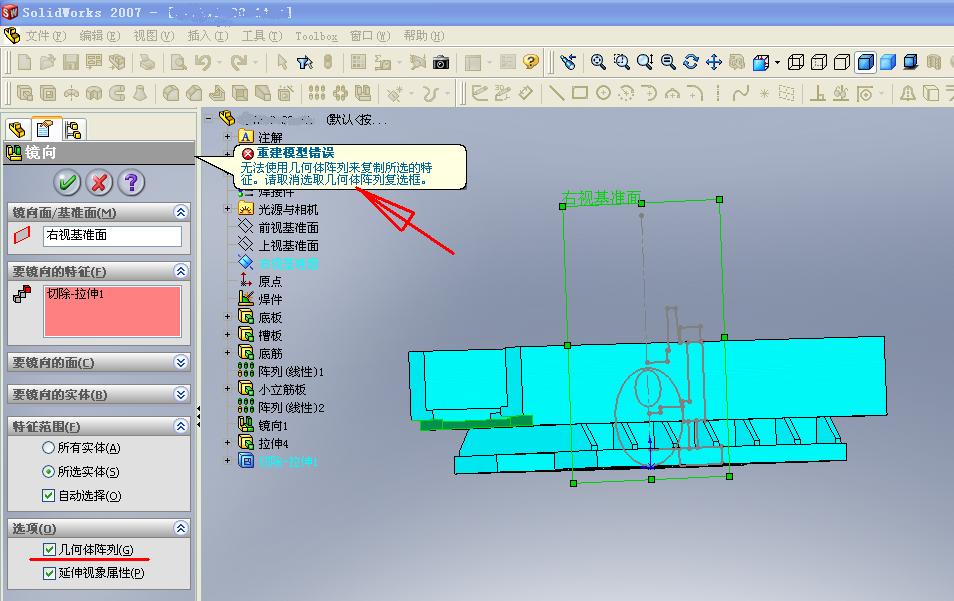The width and height of the screenshot is (954, 601).
Task: Expand the 光源与相机 tree node
Action: pos(228,209)
